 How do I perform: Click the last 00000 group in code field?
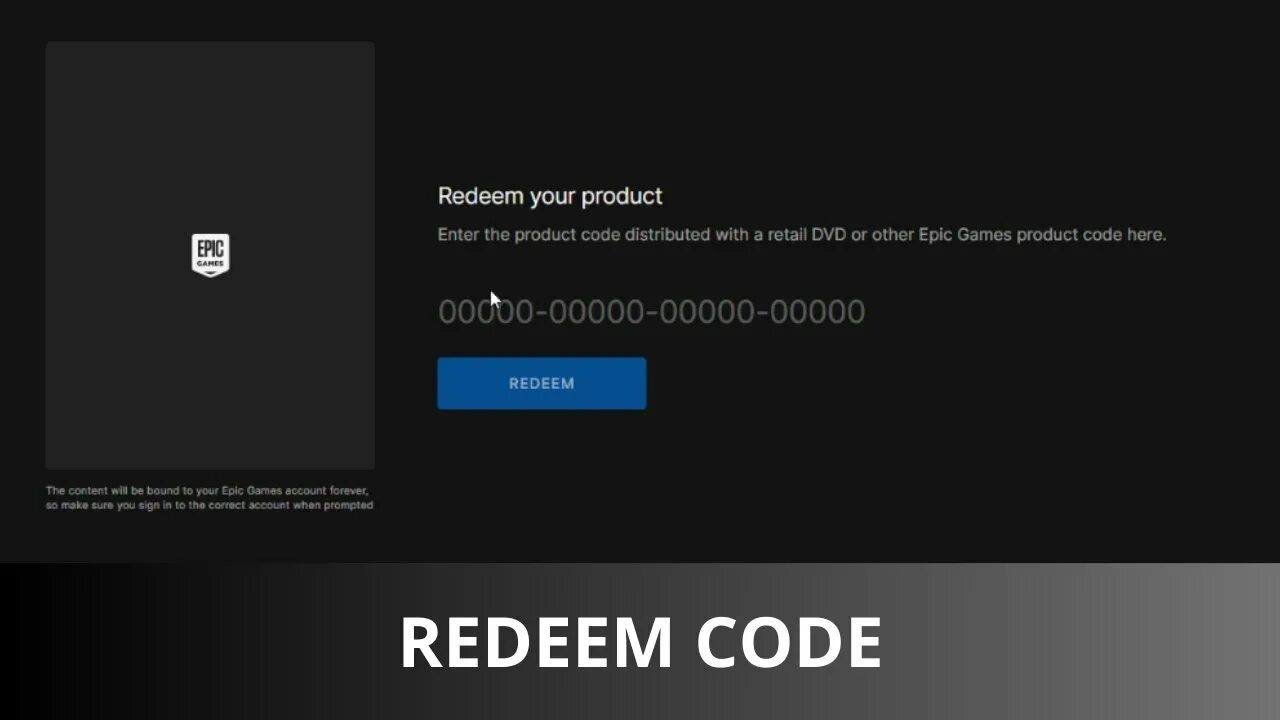817,312
